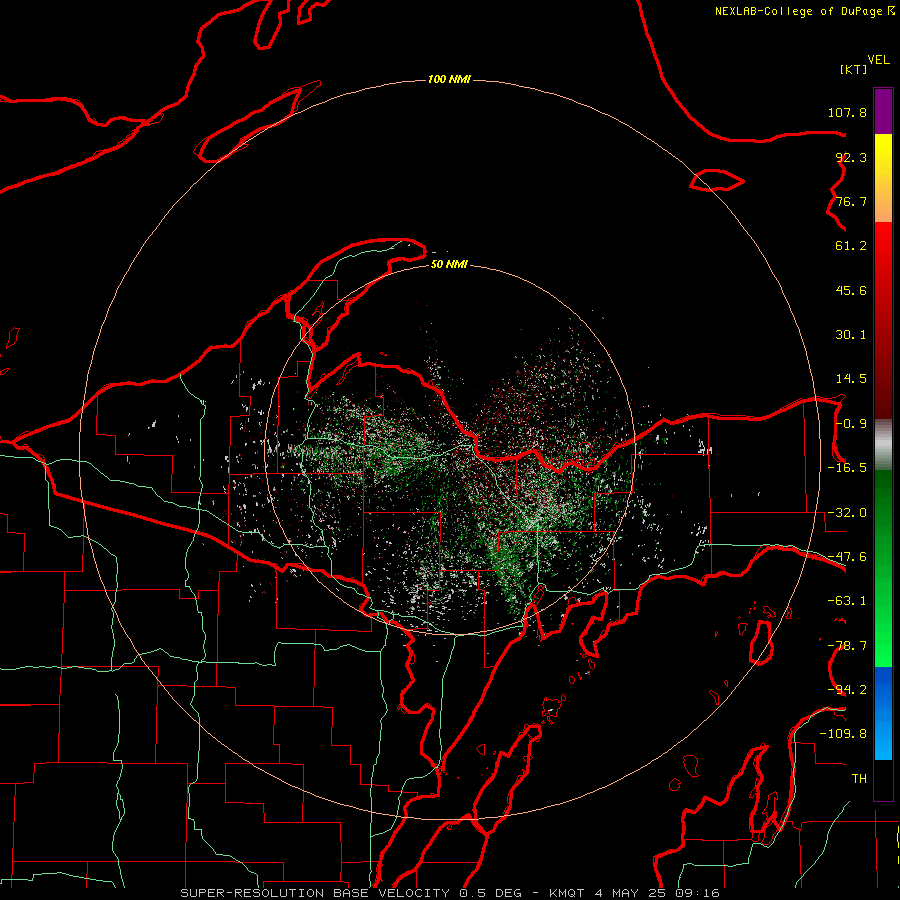Select the 45.6 scale value
Image resolution: width=900 pixels, height=900 pixels.
pos(851,290)
